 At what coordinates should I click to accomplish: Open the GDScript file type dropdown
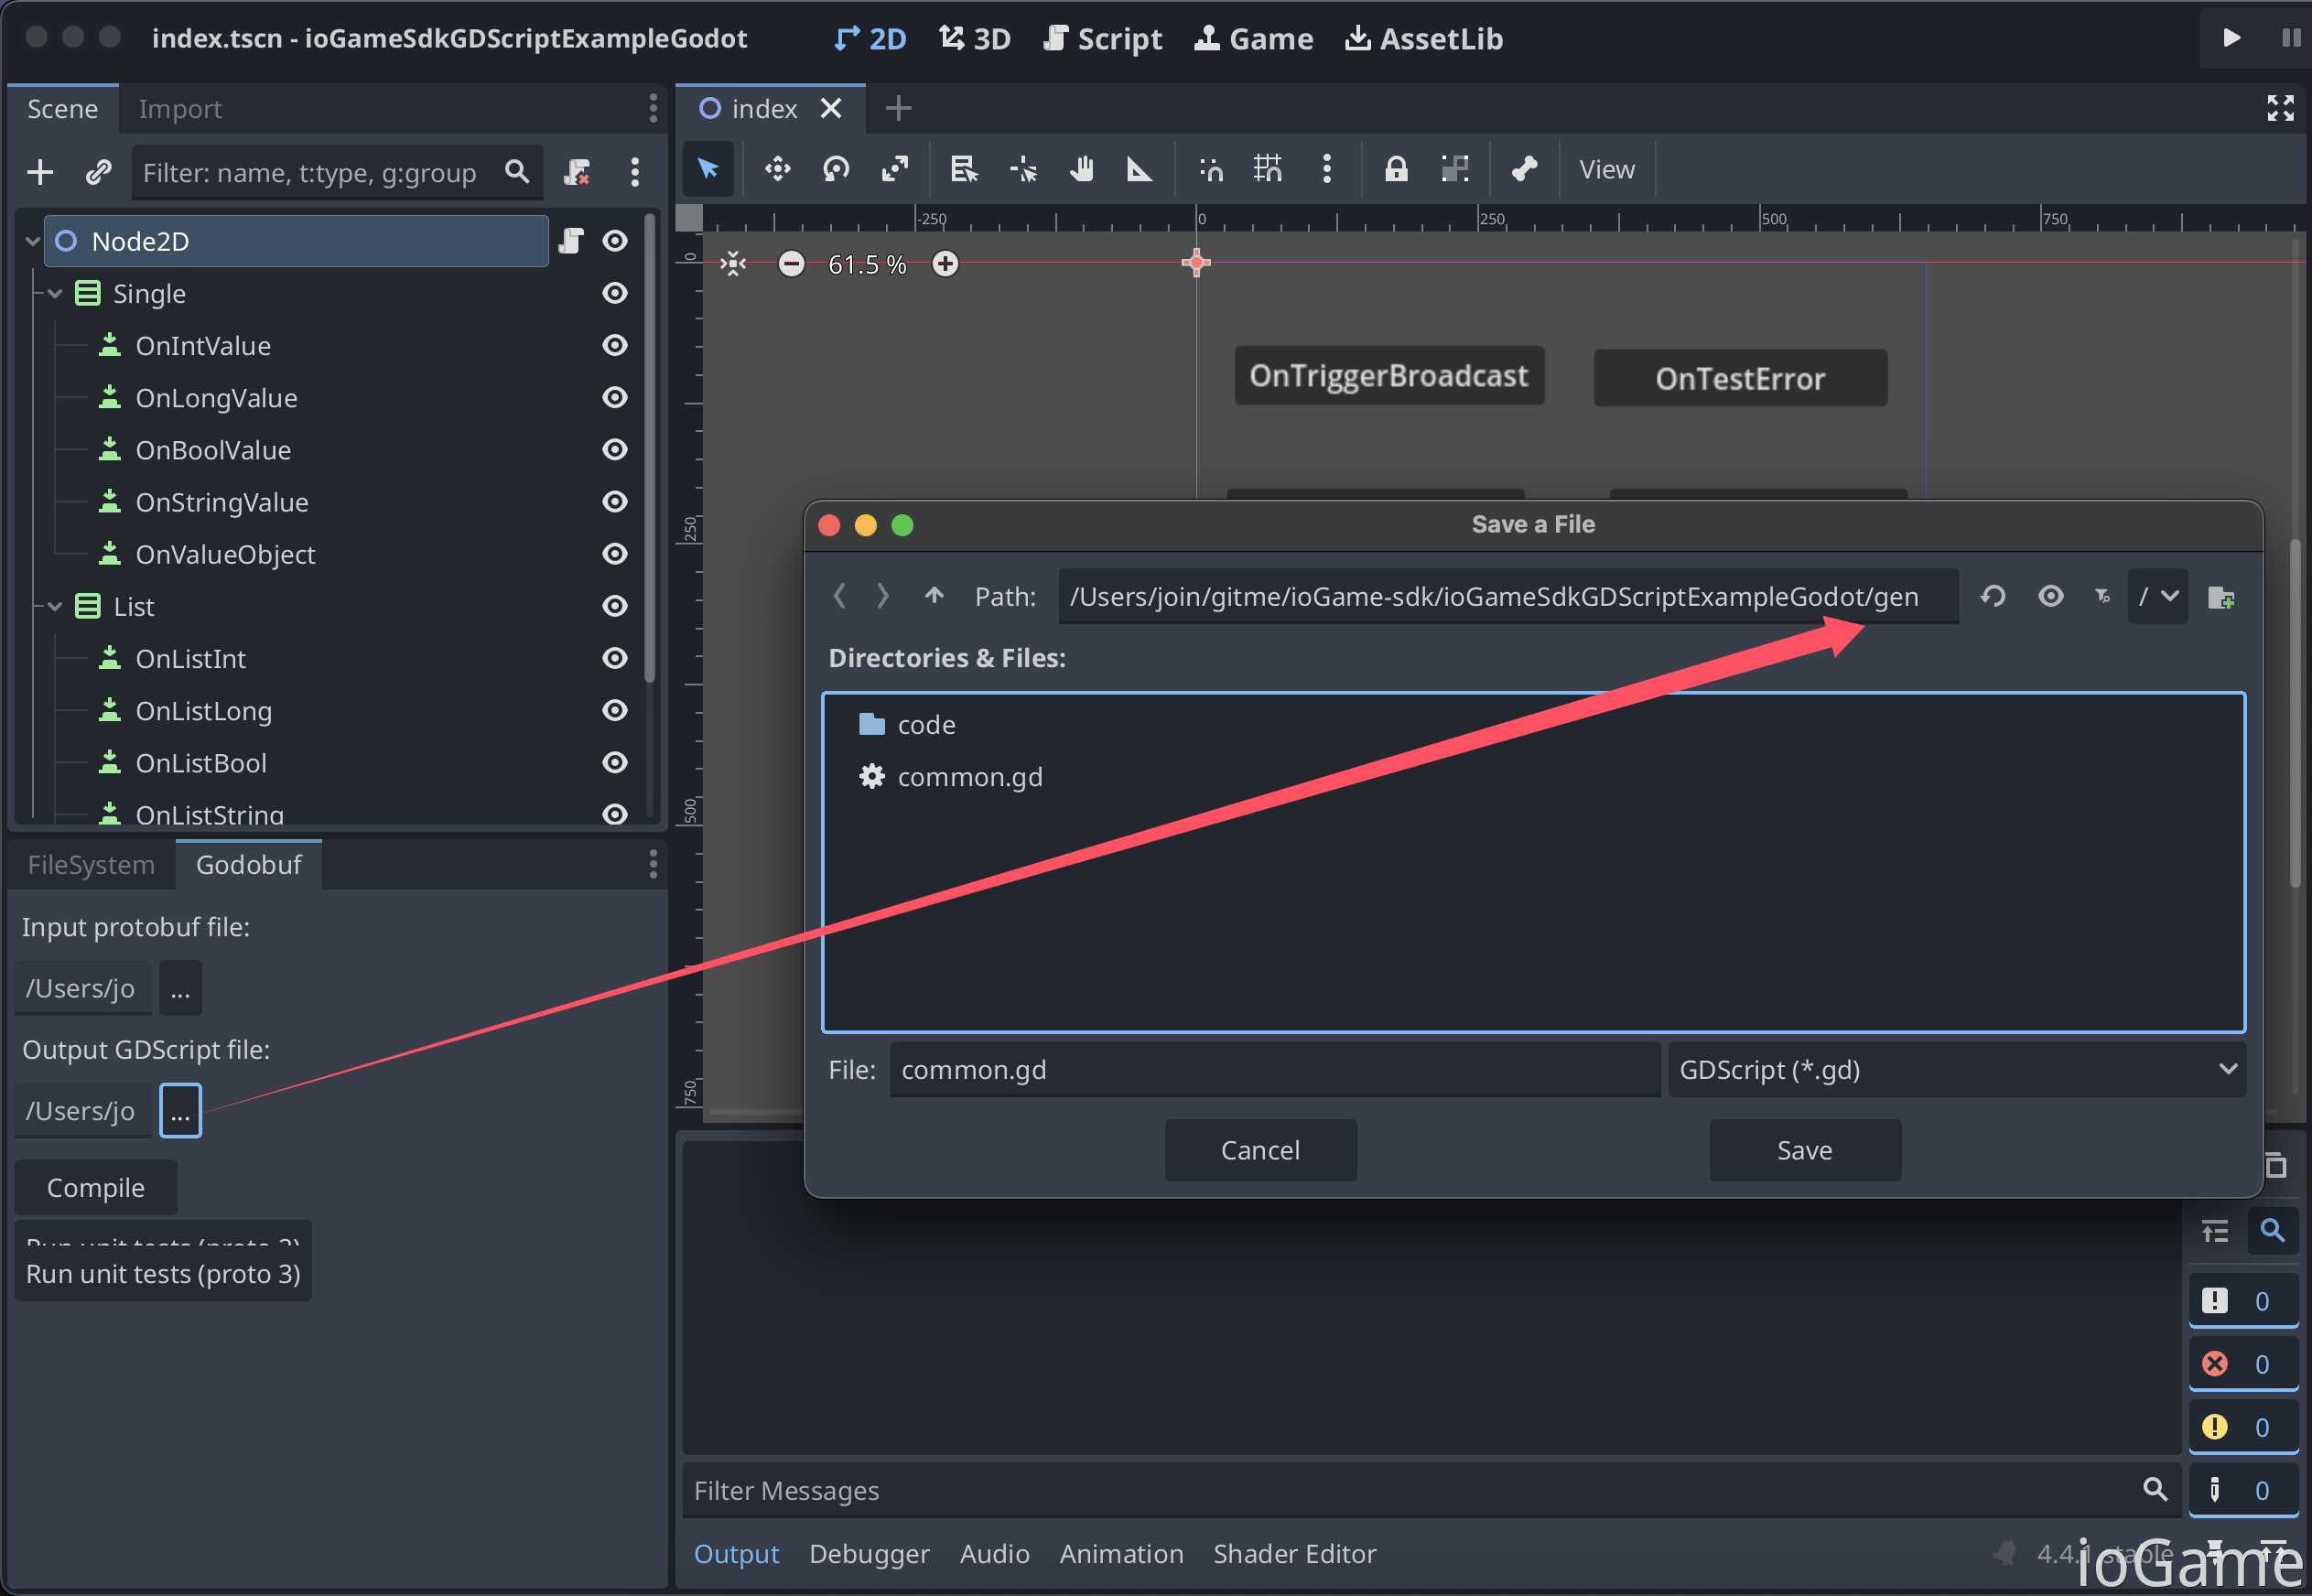click(1957, 1070)
